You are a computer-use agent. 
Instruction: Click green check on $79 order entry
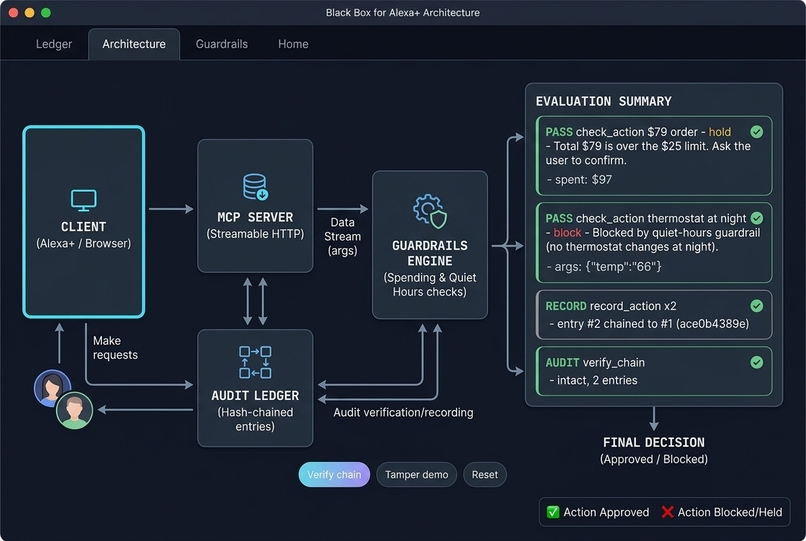coord(757,132)
